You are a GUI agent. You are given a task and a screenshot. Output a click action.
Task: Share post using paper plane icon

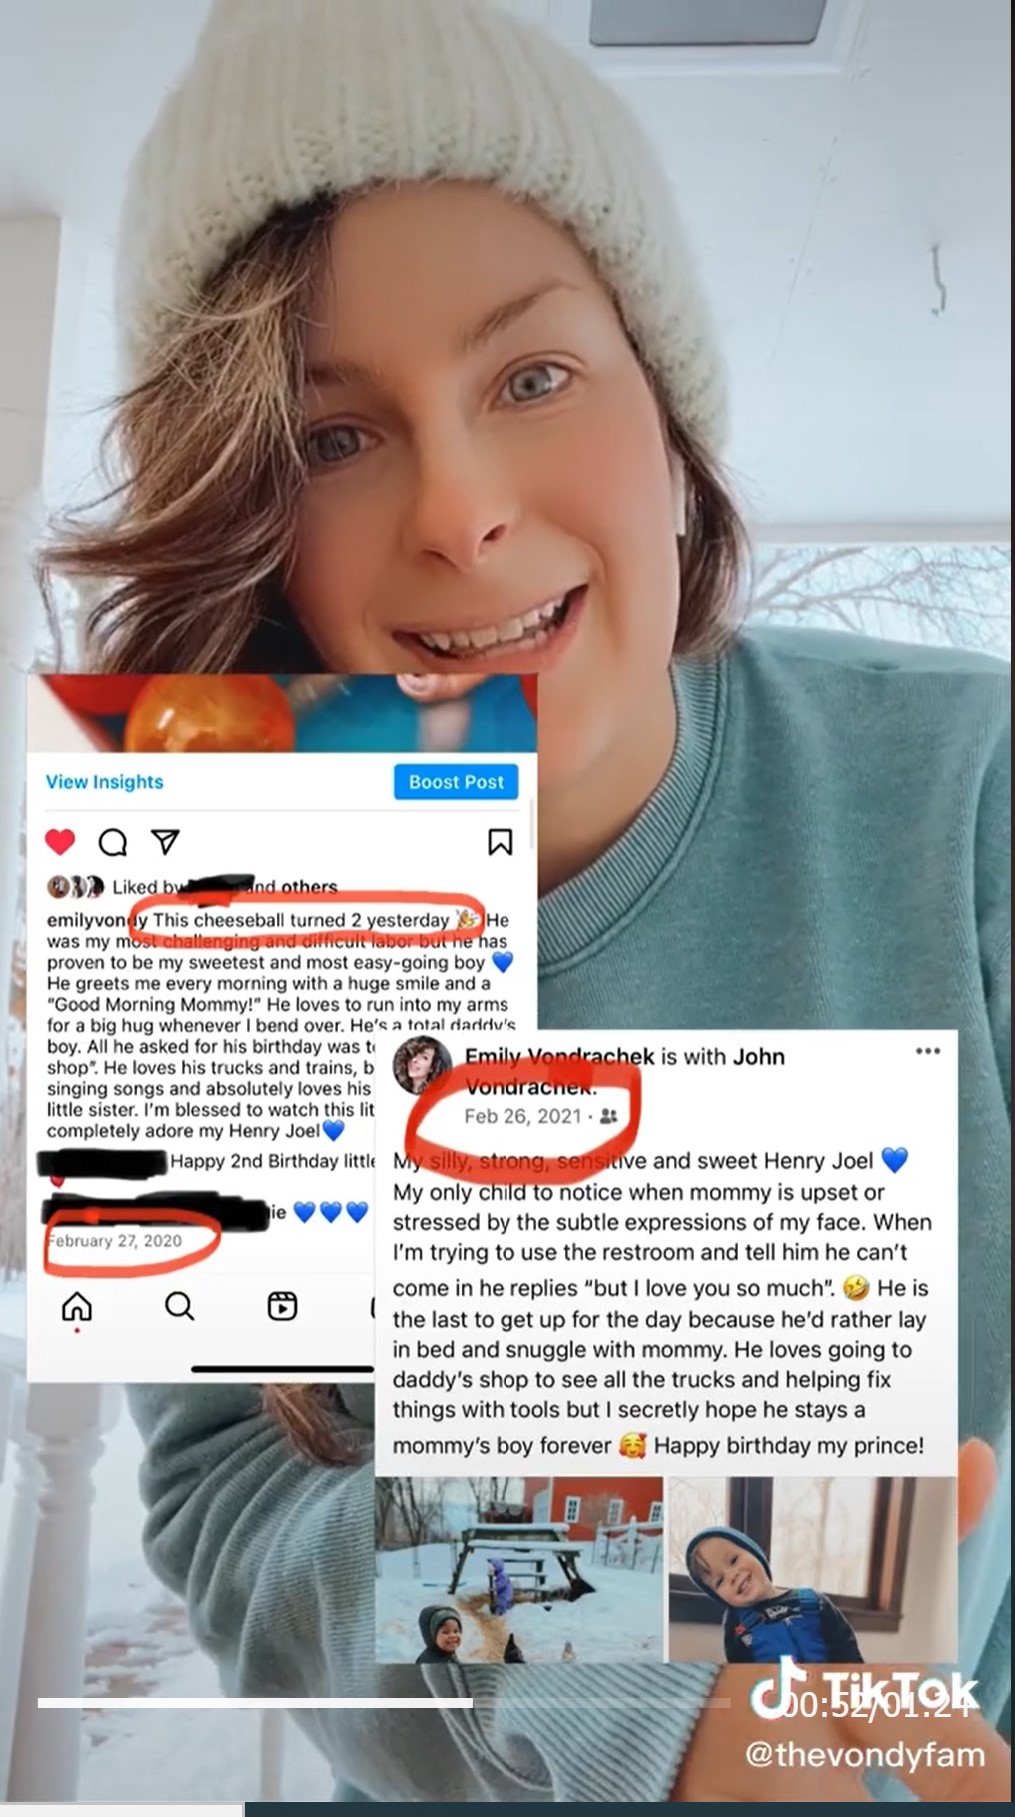[165, 842]
